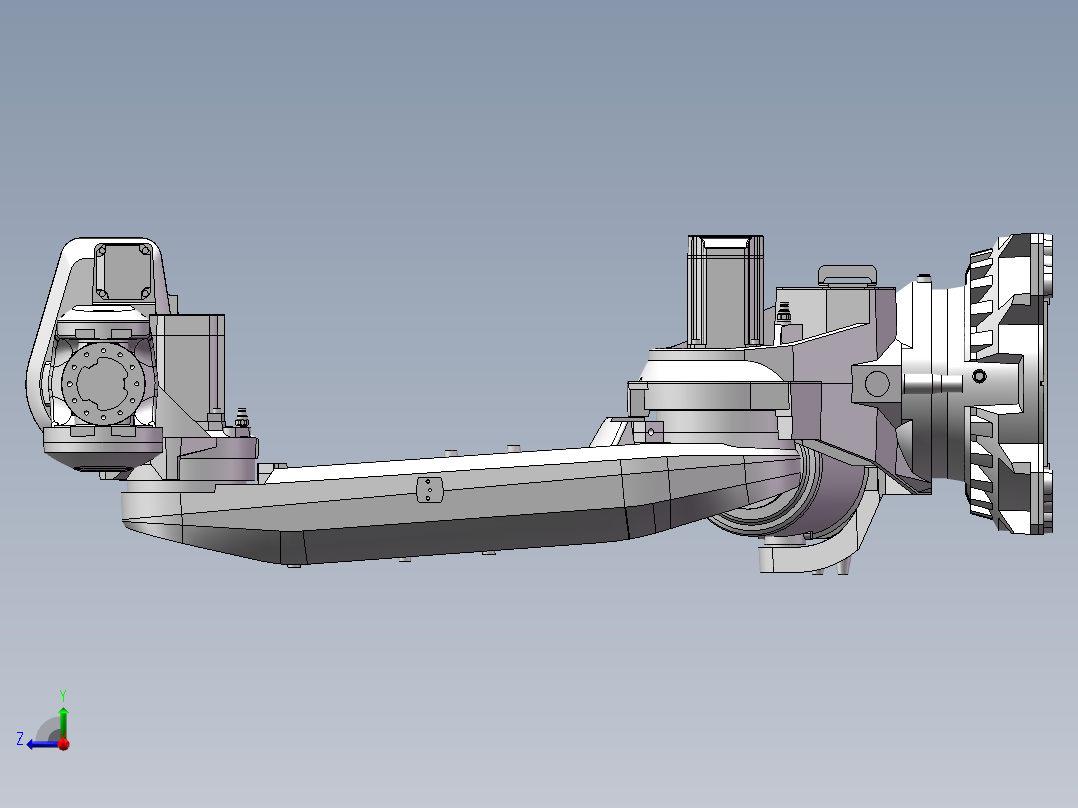Image resolution: width=1078 pixels, height=808 pixels.
Task: Click the red origin sphere of the triad
Action: 63,743
